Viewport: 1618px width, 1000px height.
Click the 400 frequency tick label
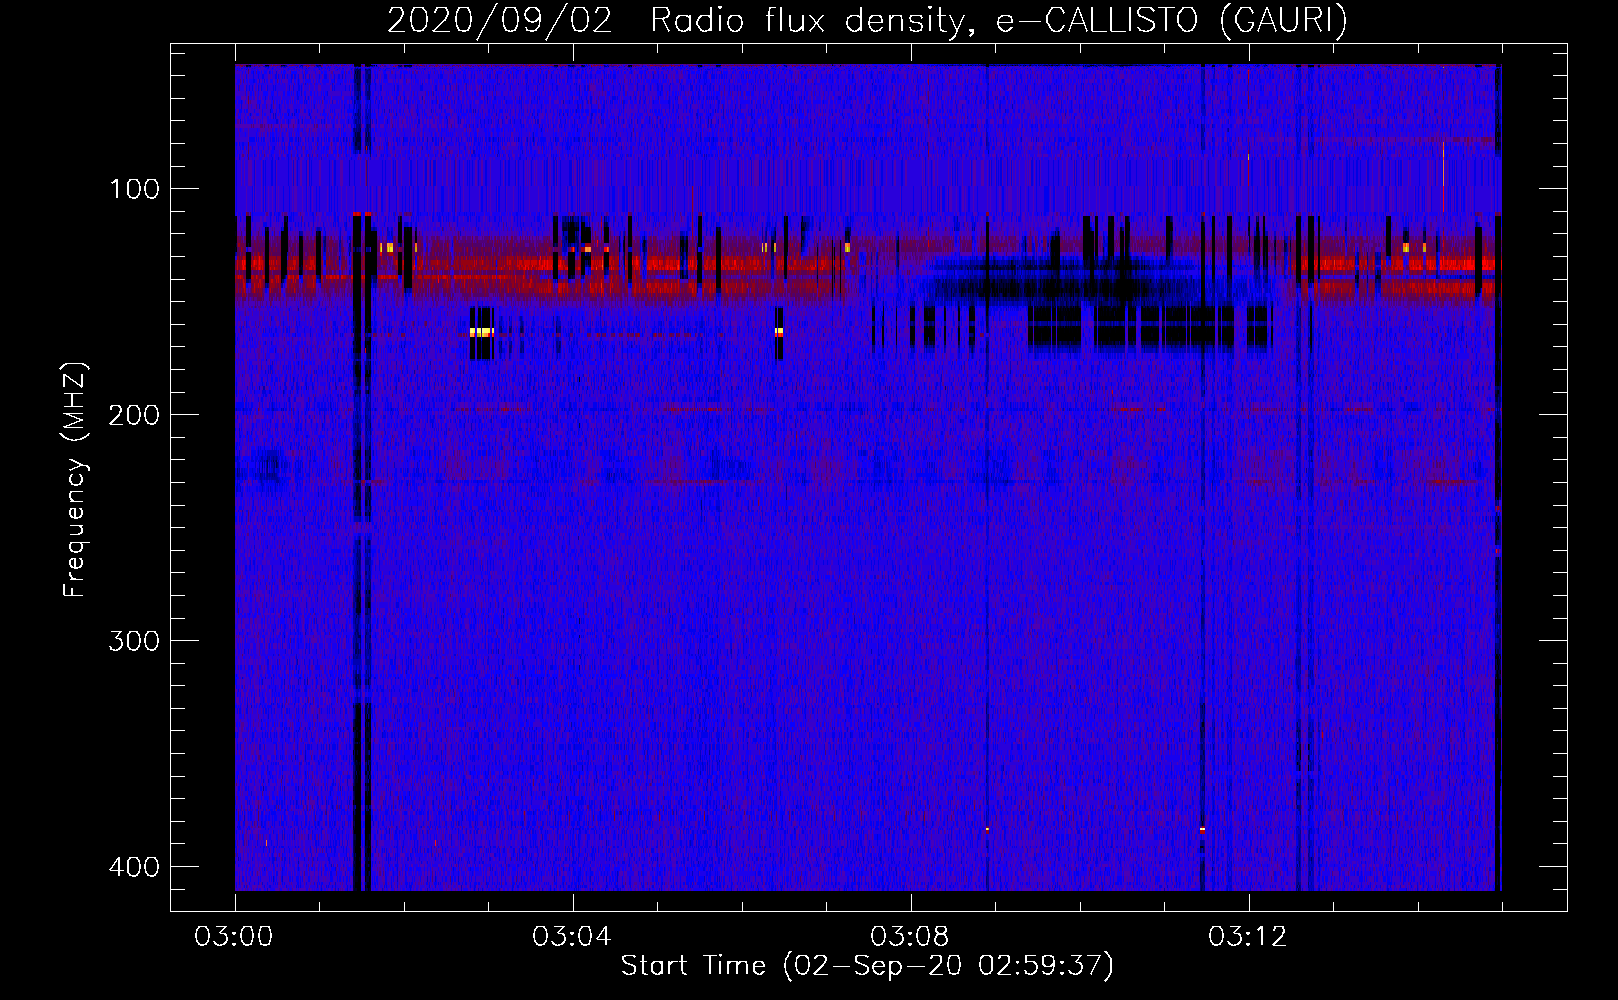coord(134,867)
